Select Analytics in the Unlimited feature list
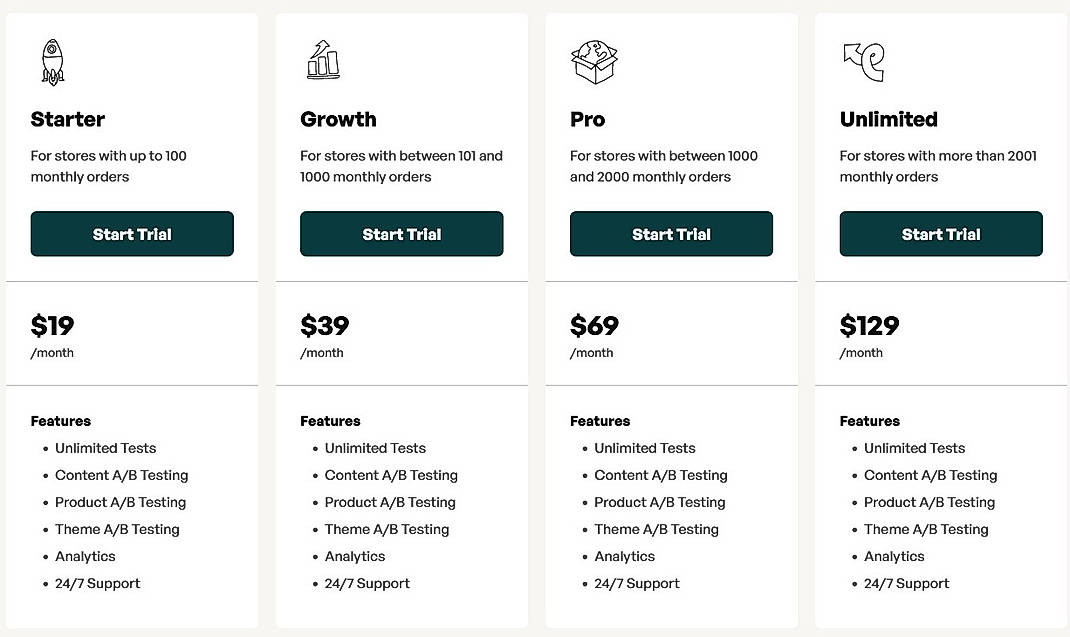Screen dimensions: 1070x637 894,556
